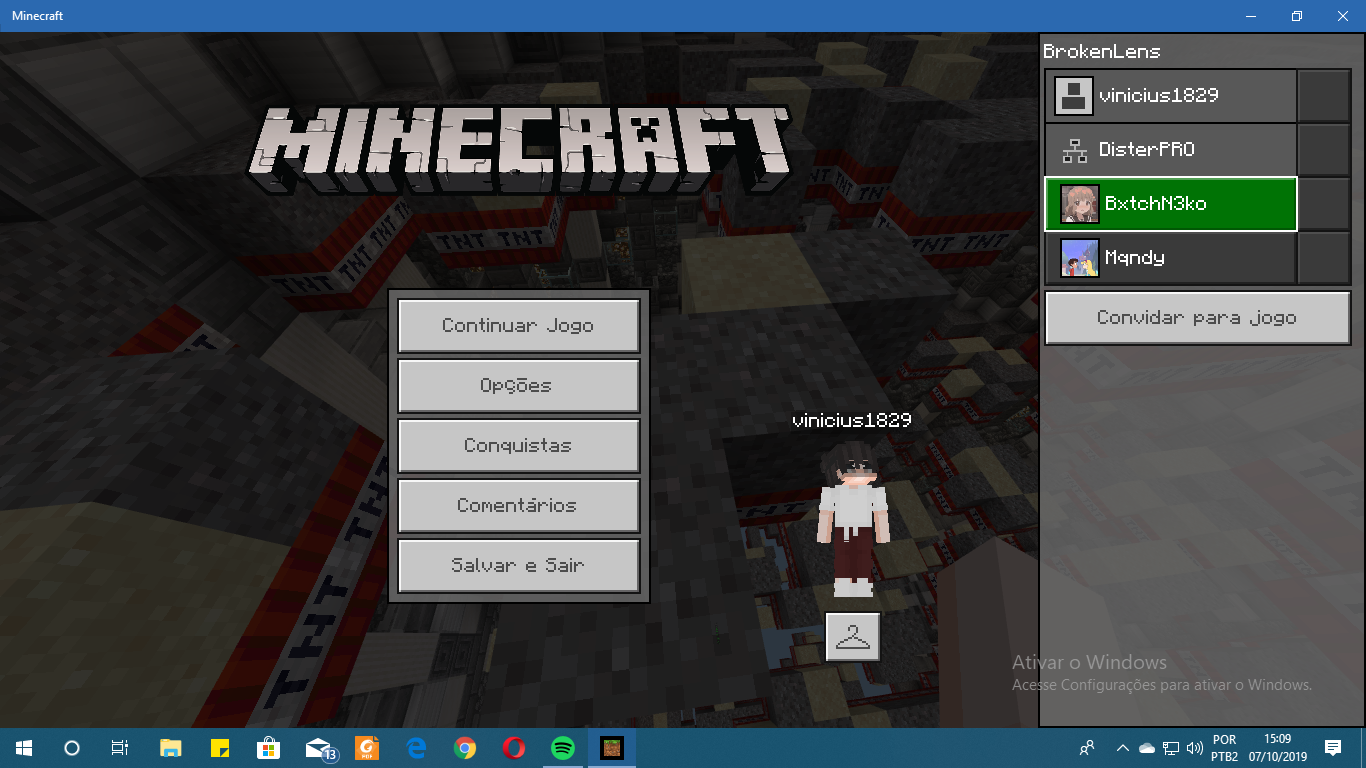Open Google Chrome from the taskbar
Image resolution: width=1366 pixels, height=768 pixels.
point(465,748)
